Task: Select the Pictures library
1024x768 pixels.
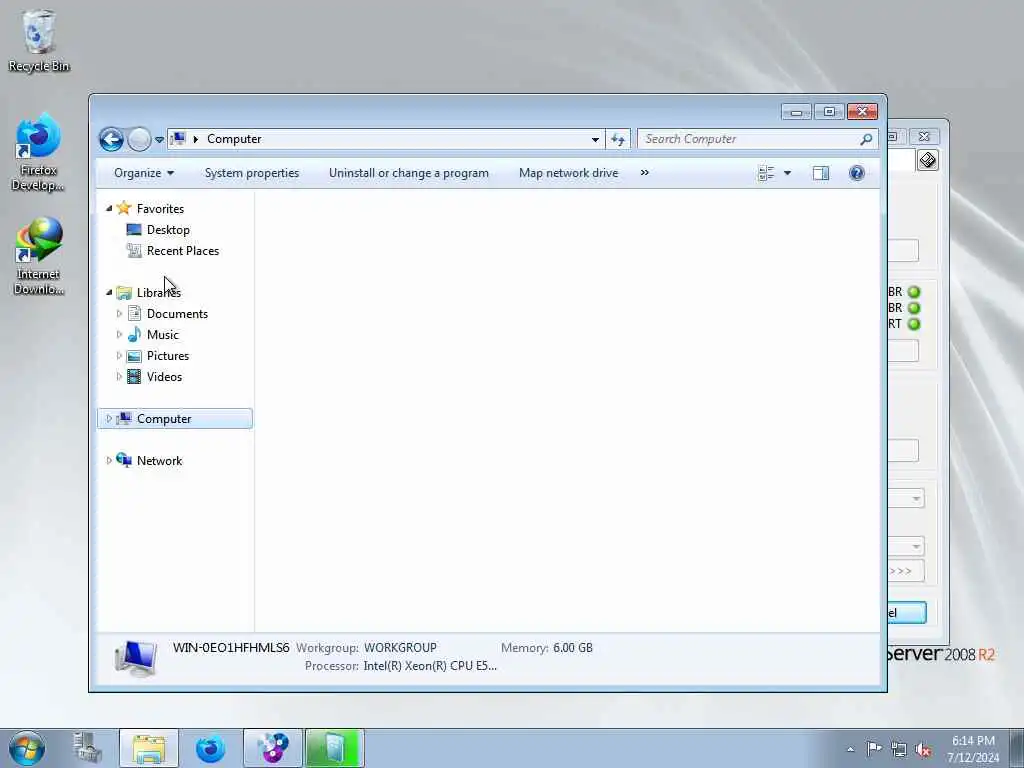Action: tap(168, 356)
